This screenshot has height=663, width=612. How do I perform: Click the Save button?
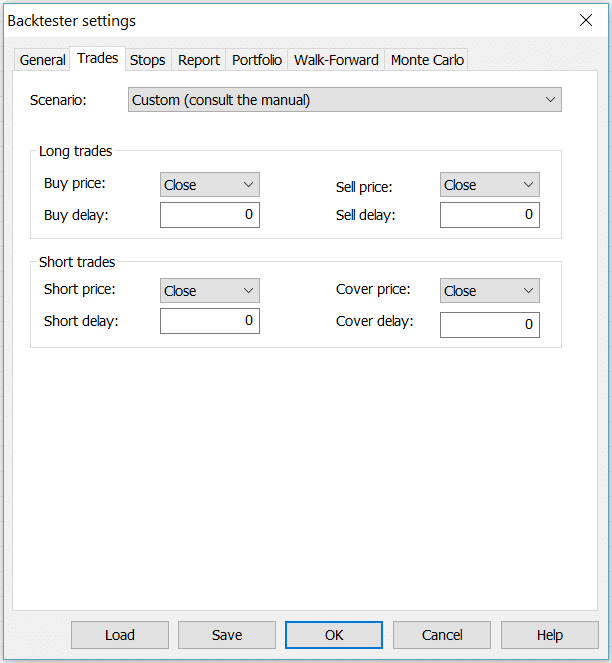[227, 635]
